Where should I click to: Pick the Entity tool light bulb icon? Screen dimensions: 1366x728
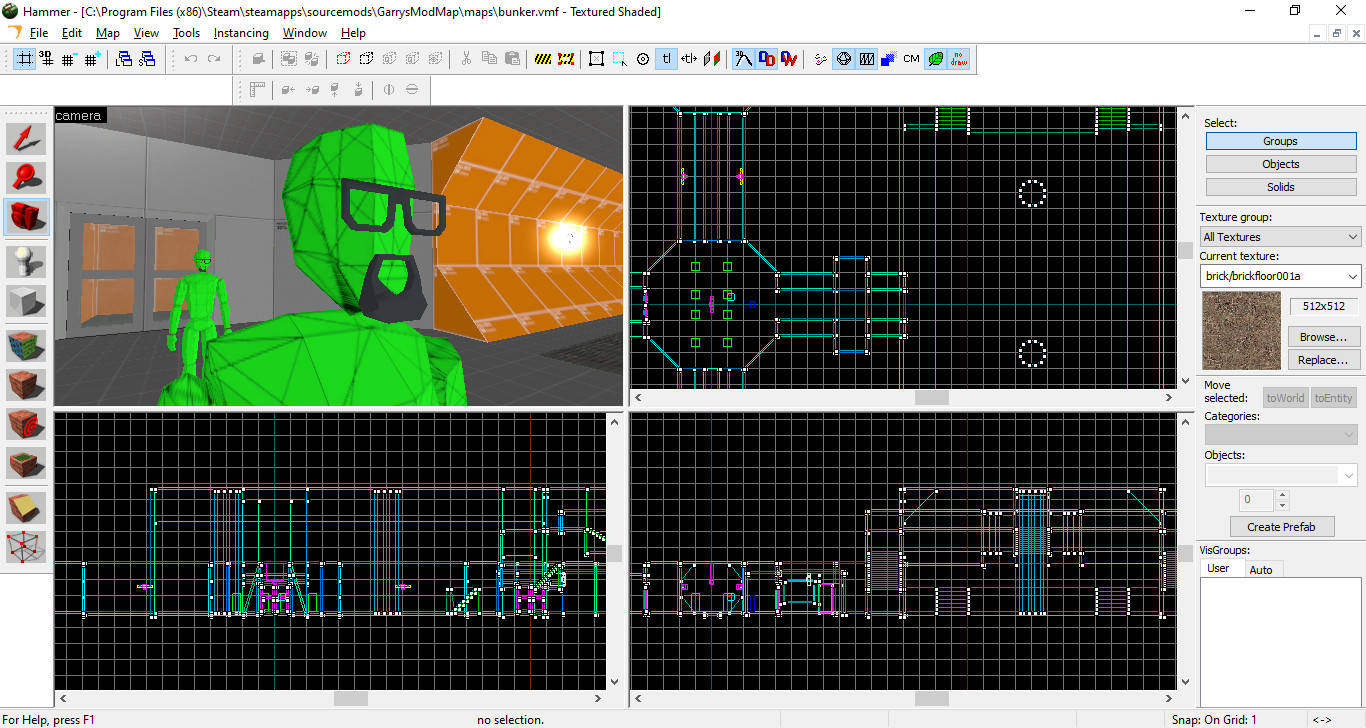click(x=26, y=262)
